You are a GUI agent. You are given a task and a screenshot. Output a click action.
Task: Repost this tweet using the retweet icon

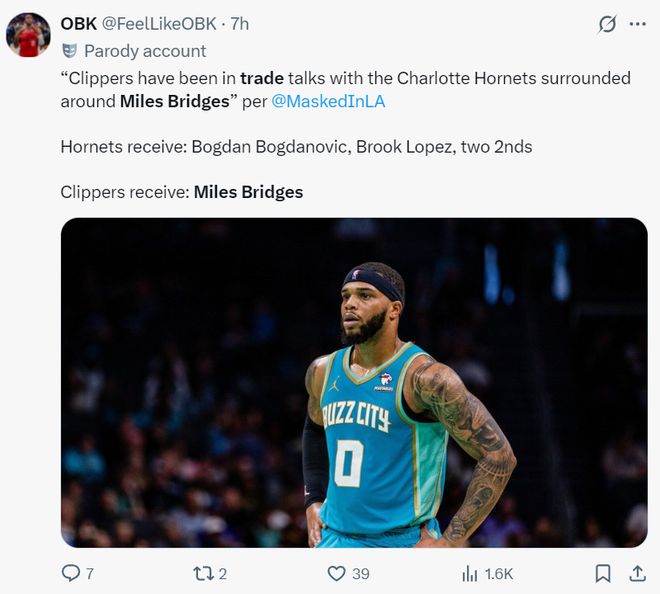pos(202,573)
